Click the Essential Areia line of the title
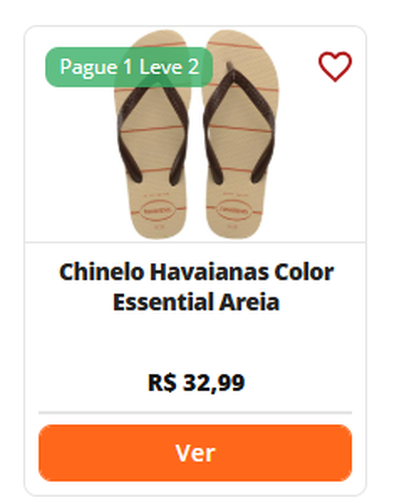This screenshot has height=500, width=409. tap(196, 302)
